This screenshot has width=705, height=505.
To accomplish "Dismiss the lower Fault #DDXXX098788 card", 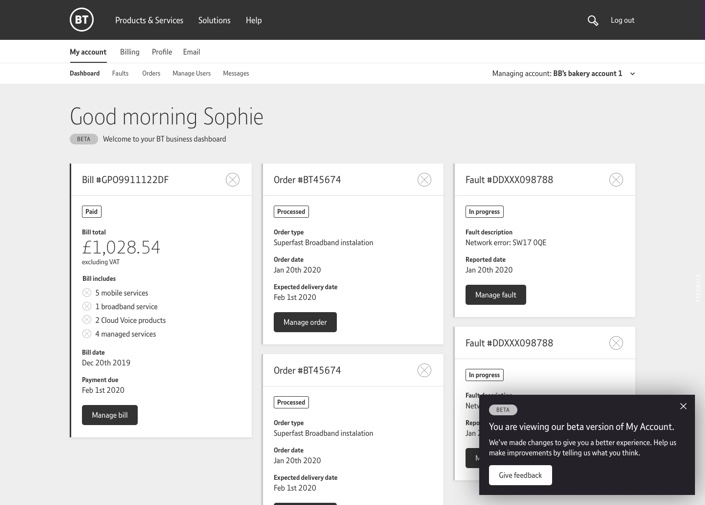I will [x=616, y=343].
